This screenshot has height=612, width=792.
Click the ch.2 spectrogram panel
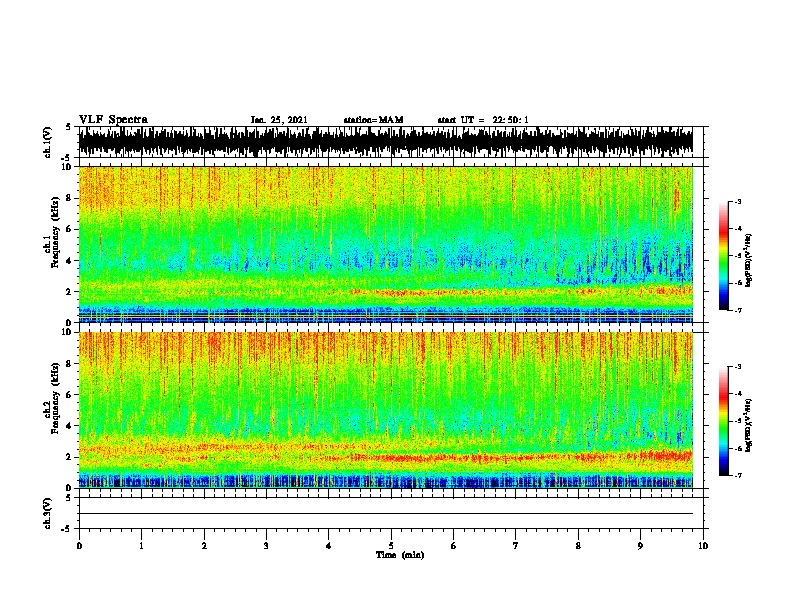click(386, 410)
